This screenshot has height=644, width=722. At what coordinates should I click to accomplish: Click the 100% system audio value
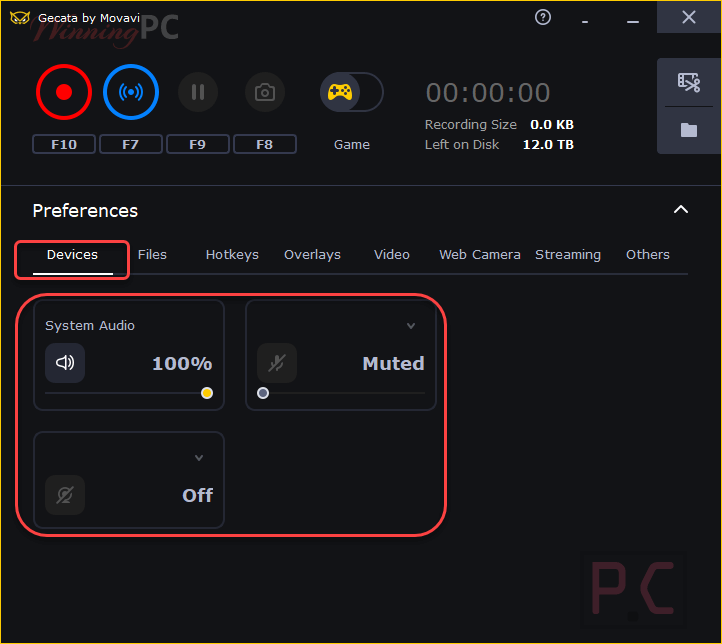tap(182, 364)
